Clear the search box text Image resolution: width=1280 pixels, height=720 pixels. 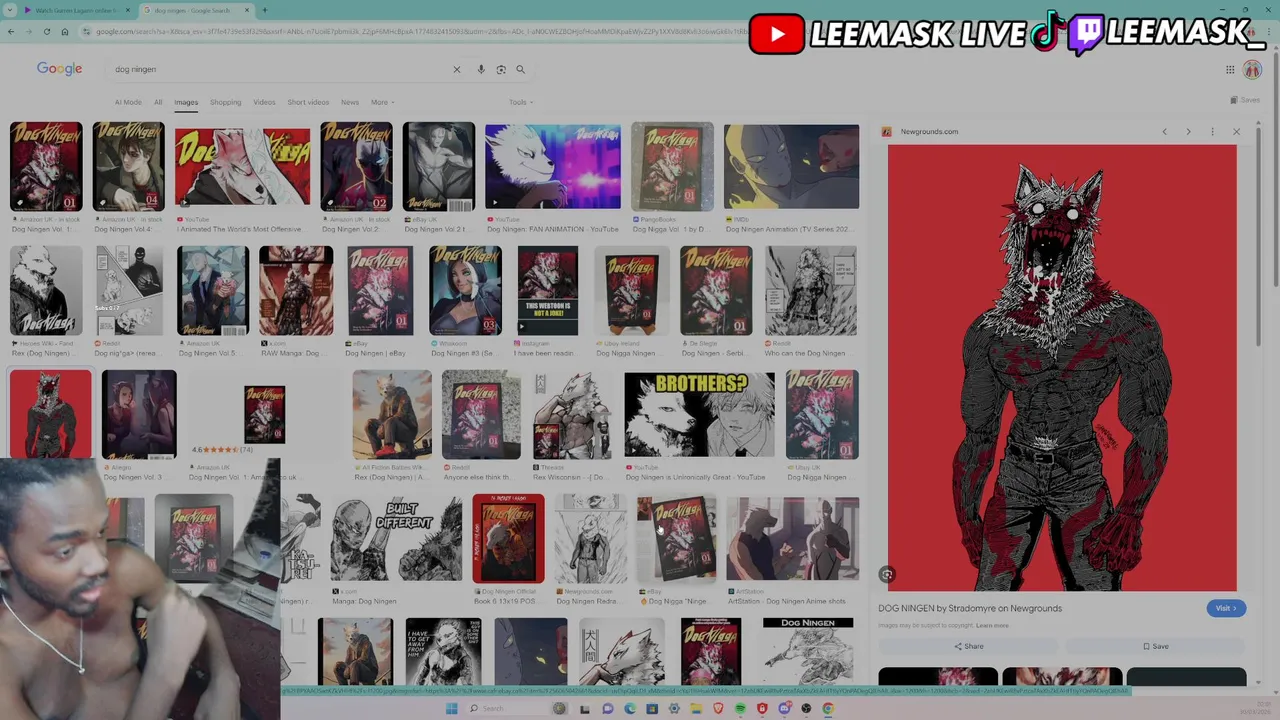457,69
